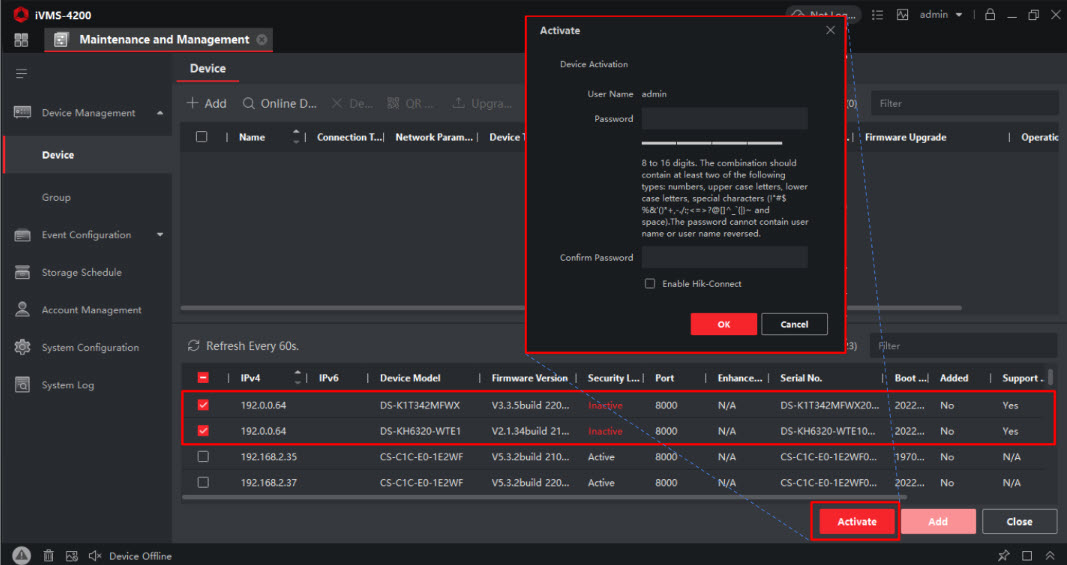This screenshot has height=565, width=1067.
Task: Collapse the sidebar with the hamburger icon
Action: point(21,74)
